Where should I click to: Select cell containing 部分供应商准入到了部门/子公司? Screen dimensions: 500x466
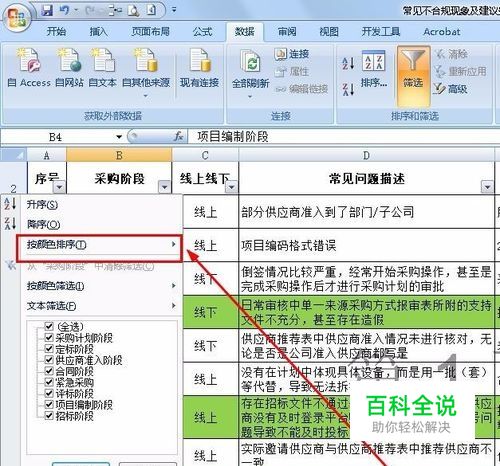coord(367,212)
